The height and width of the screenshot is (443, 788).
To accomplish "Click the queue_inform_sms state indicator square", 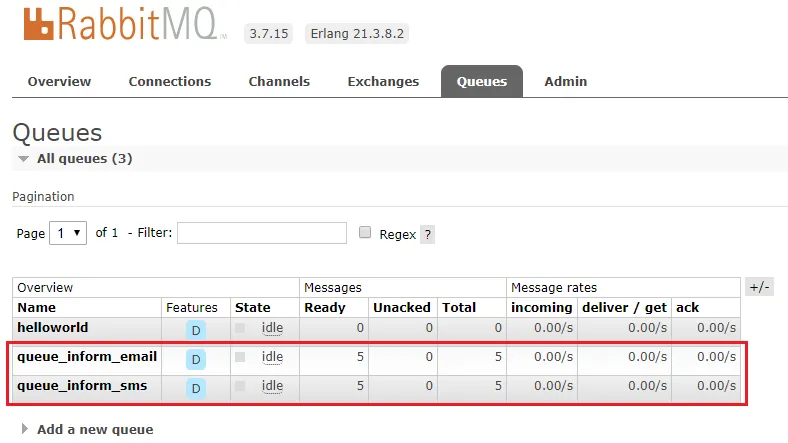I will click(240, 387).
